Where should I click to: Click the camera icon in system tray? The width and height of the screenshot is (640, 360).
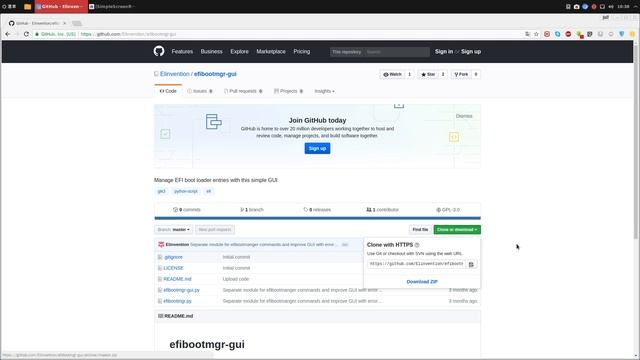[x=576, y=7]
